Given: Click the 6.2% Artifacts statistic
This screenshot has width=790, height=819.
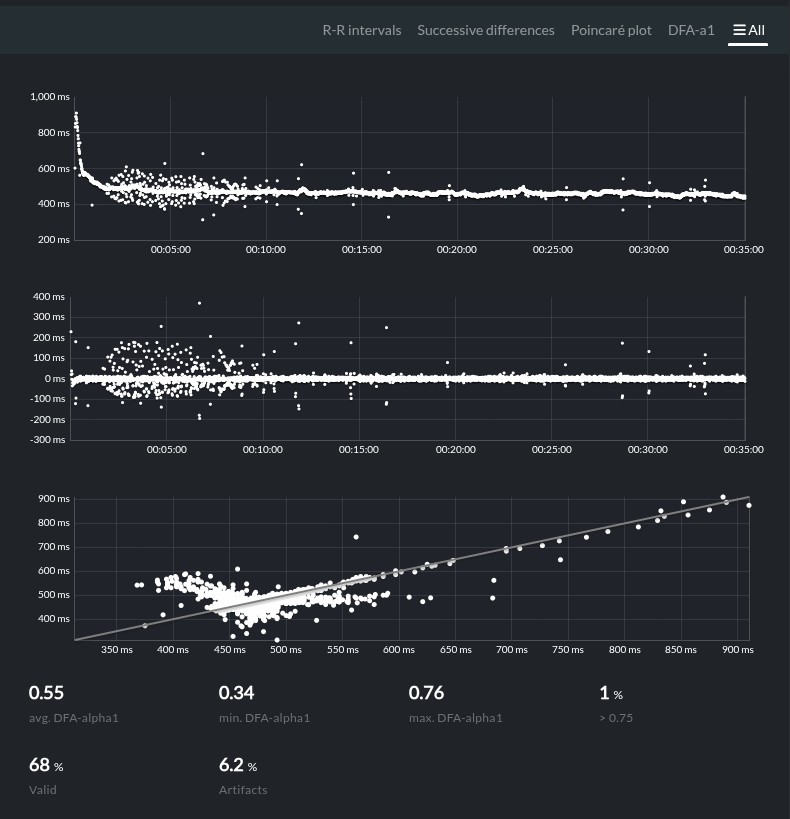Looking at the screenshot, I should tap(238, 765).
